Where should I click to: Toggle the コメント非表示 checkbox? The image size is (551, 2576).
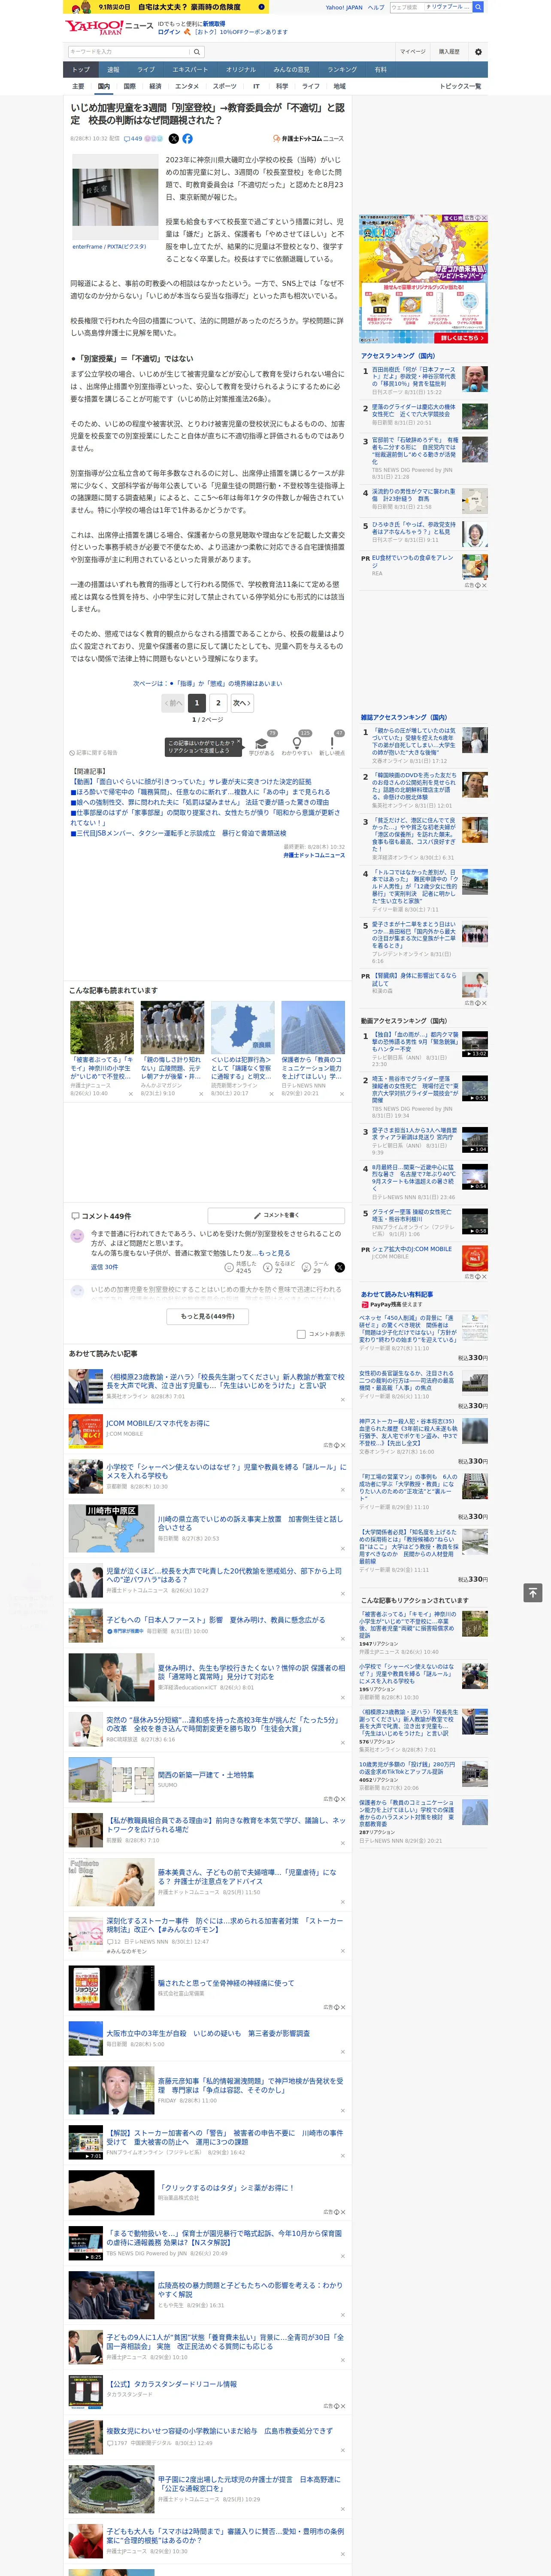[301, 1334]
